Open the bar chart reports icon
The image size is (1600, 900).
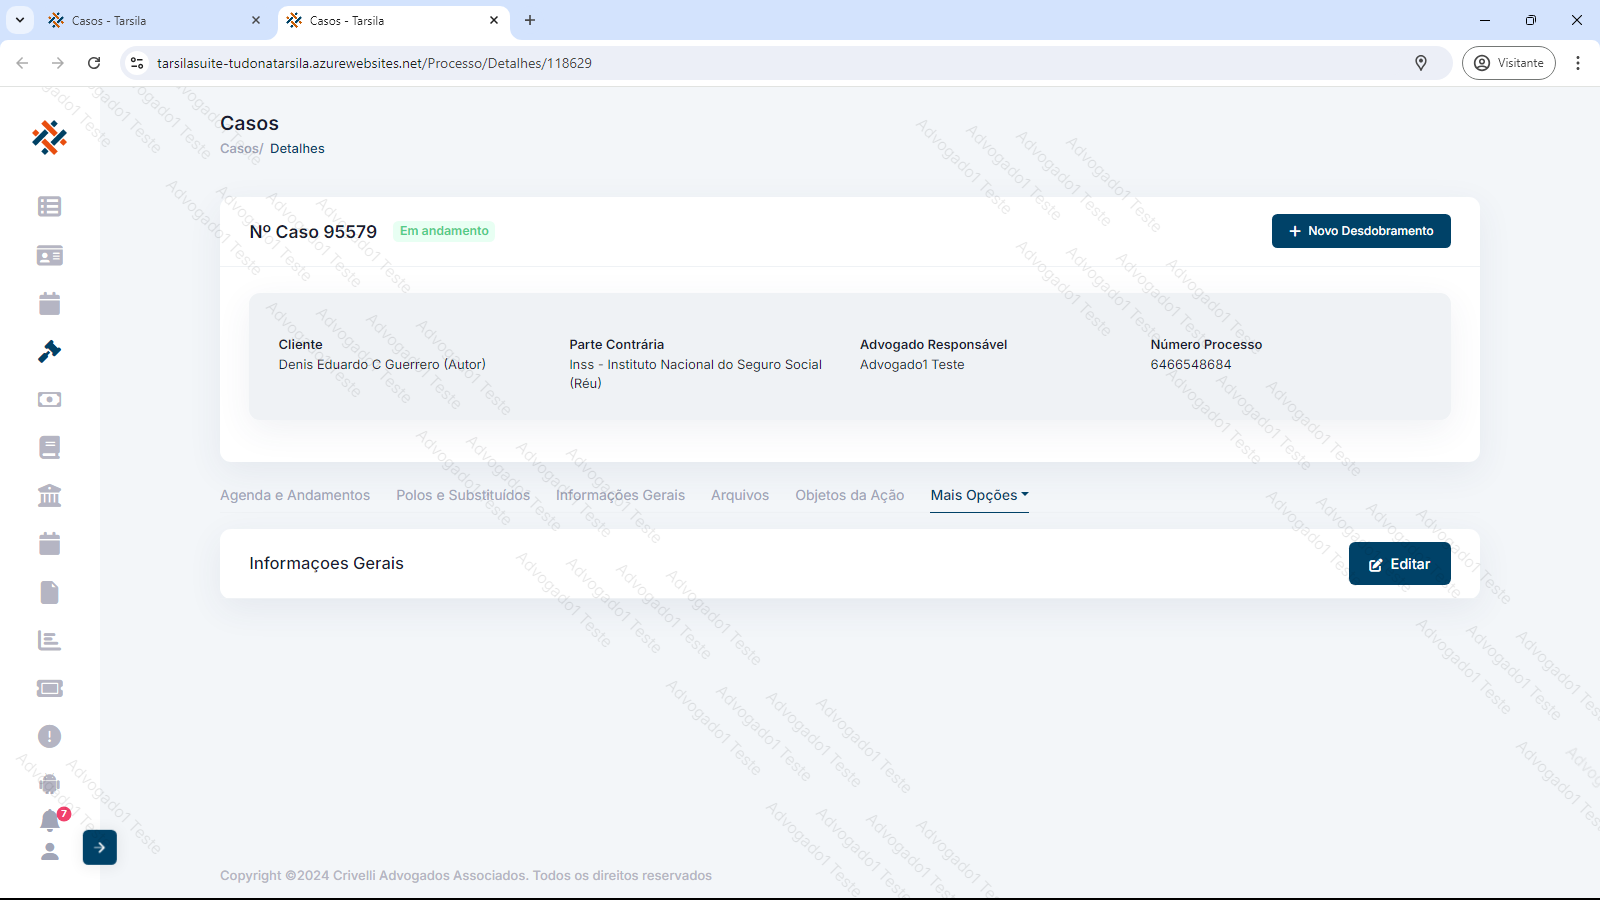[x=49, y=640]
